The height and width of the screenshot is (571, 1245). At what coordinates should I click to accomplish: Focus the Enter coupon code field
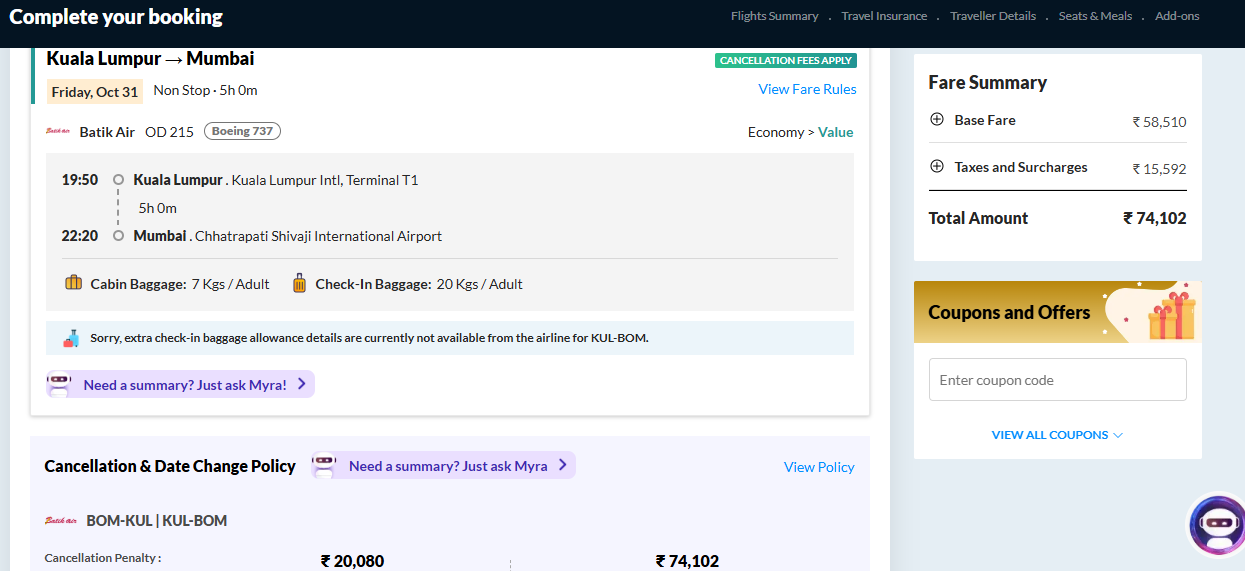1057,380
